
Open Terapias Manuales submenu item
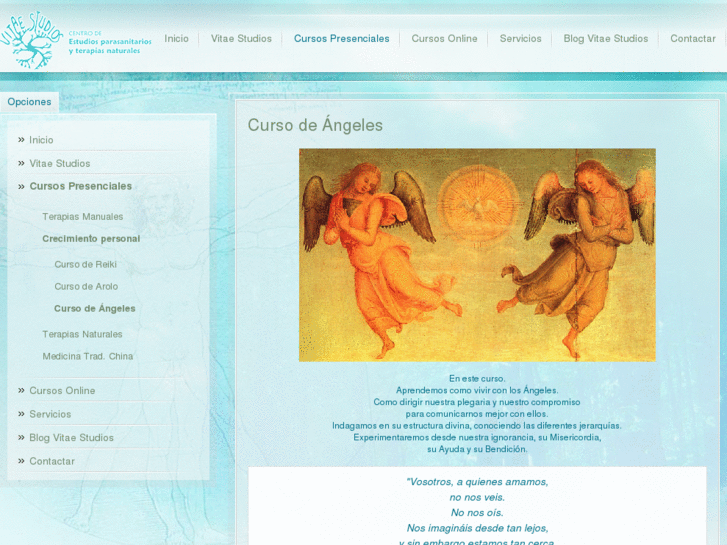point(83,217)
